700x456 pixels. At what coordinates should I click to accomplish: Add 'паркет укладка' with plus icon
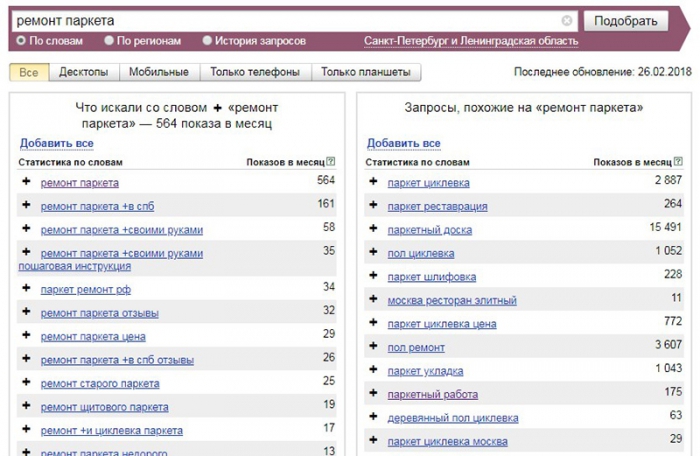click(374, 370)
